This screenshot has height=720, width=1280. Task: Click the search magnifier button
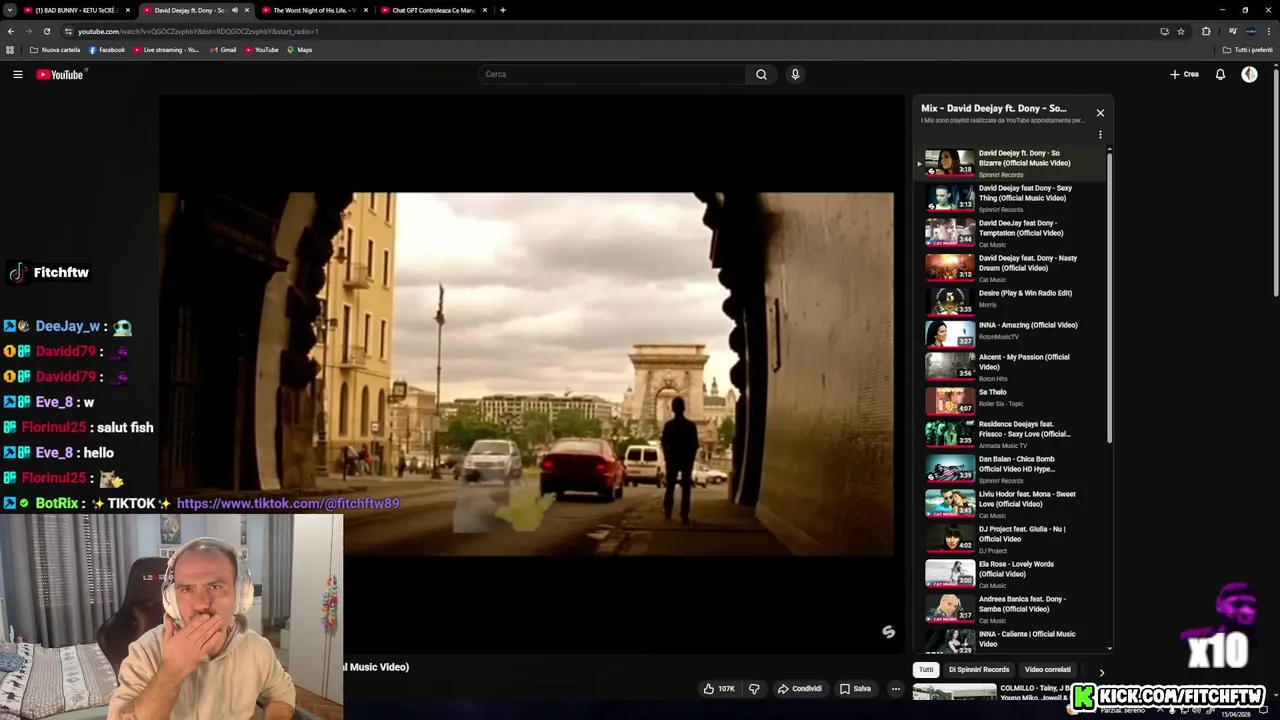[761, 74]
